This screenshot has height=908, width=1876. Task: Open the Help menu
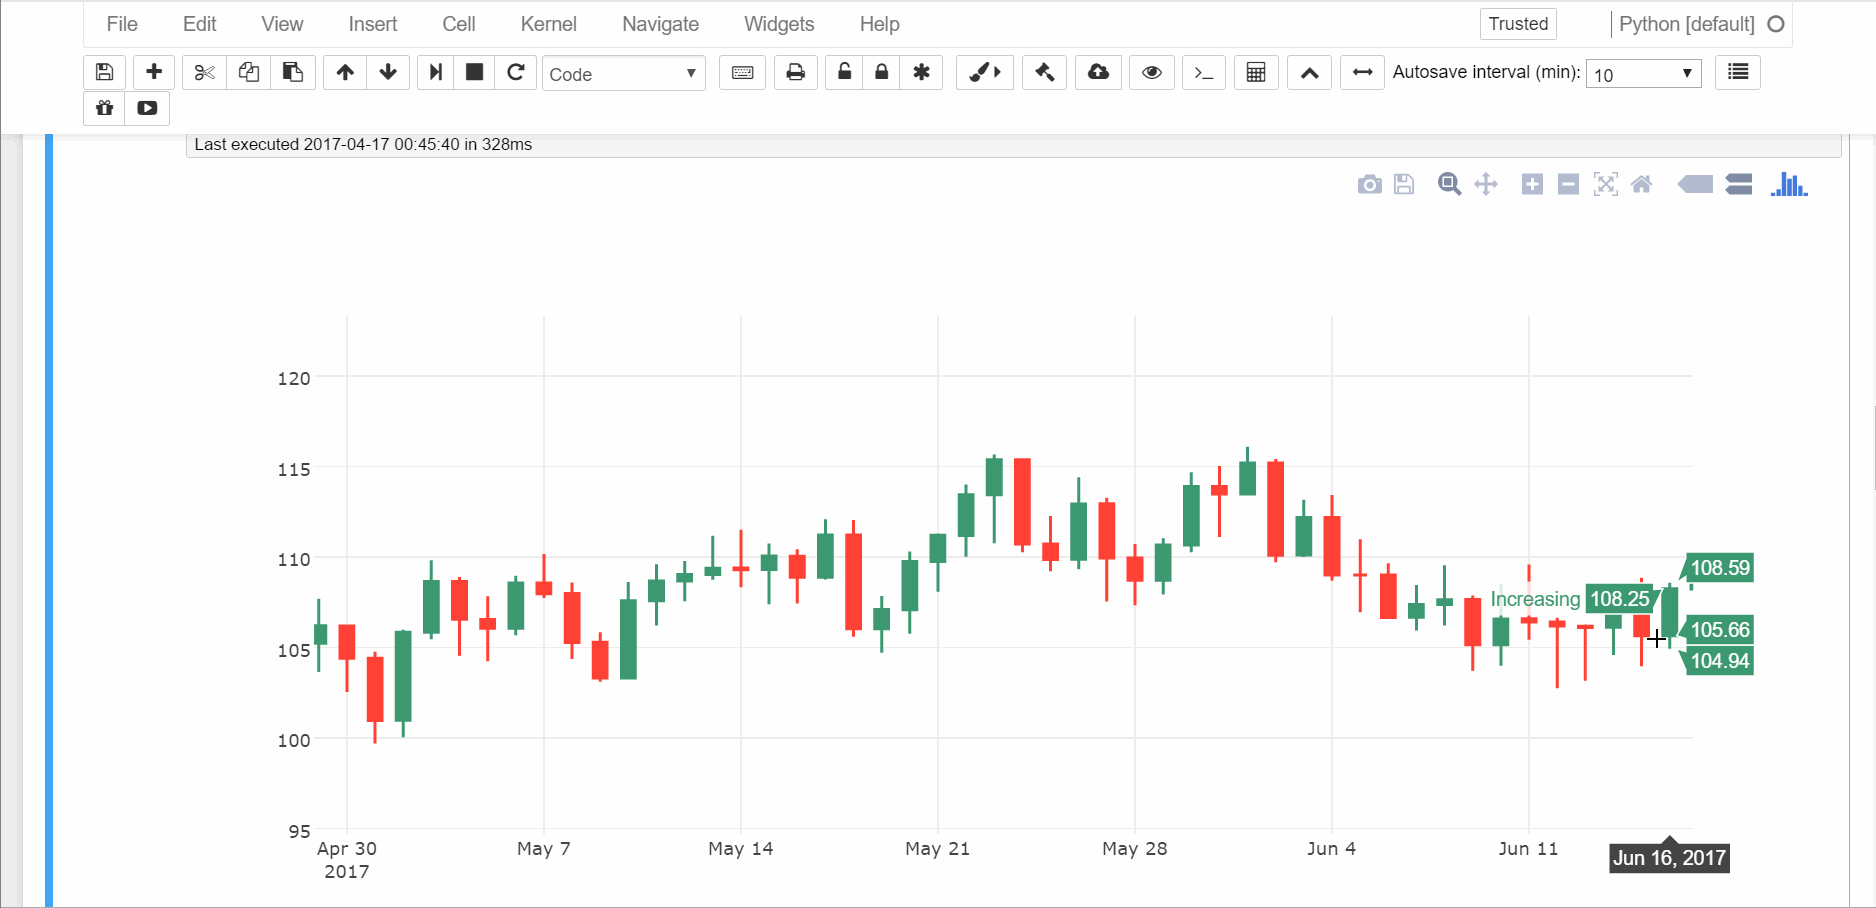pyautogui.click(x=879, y=24)
